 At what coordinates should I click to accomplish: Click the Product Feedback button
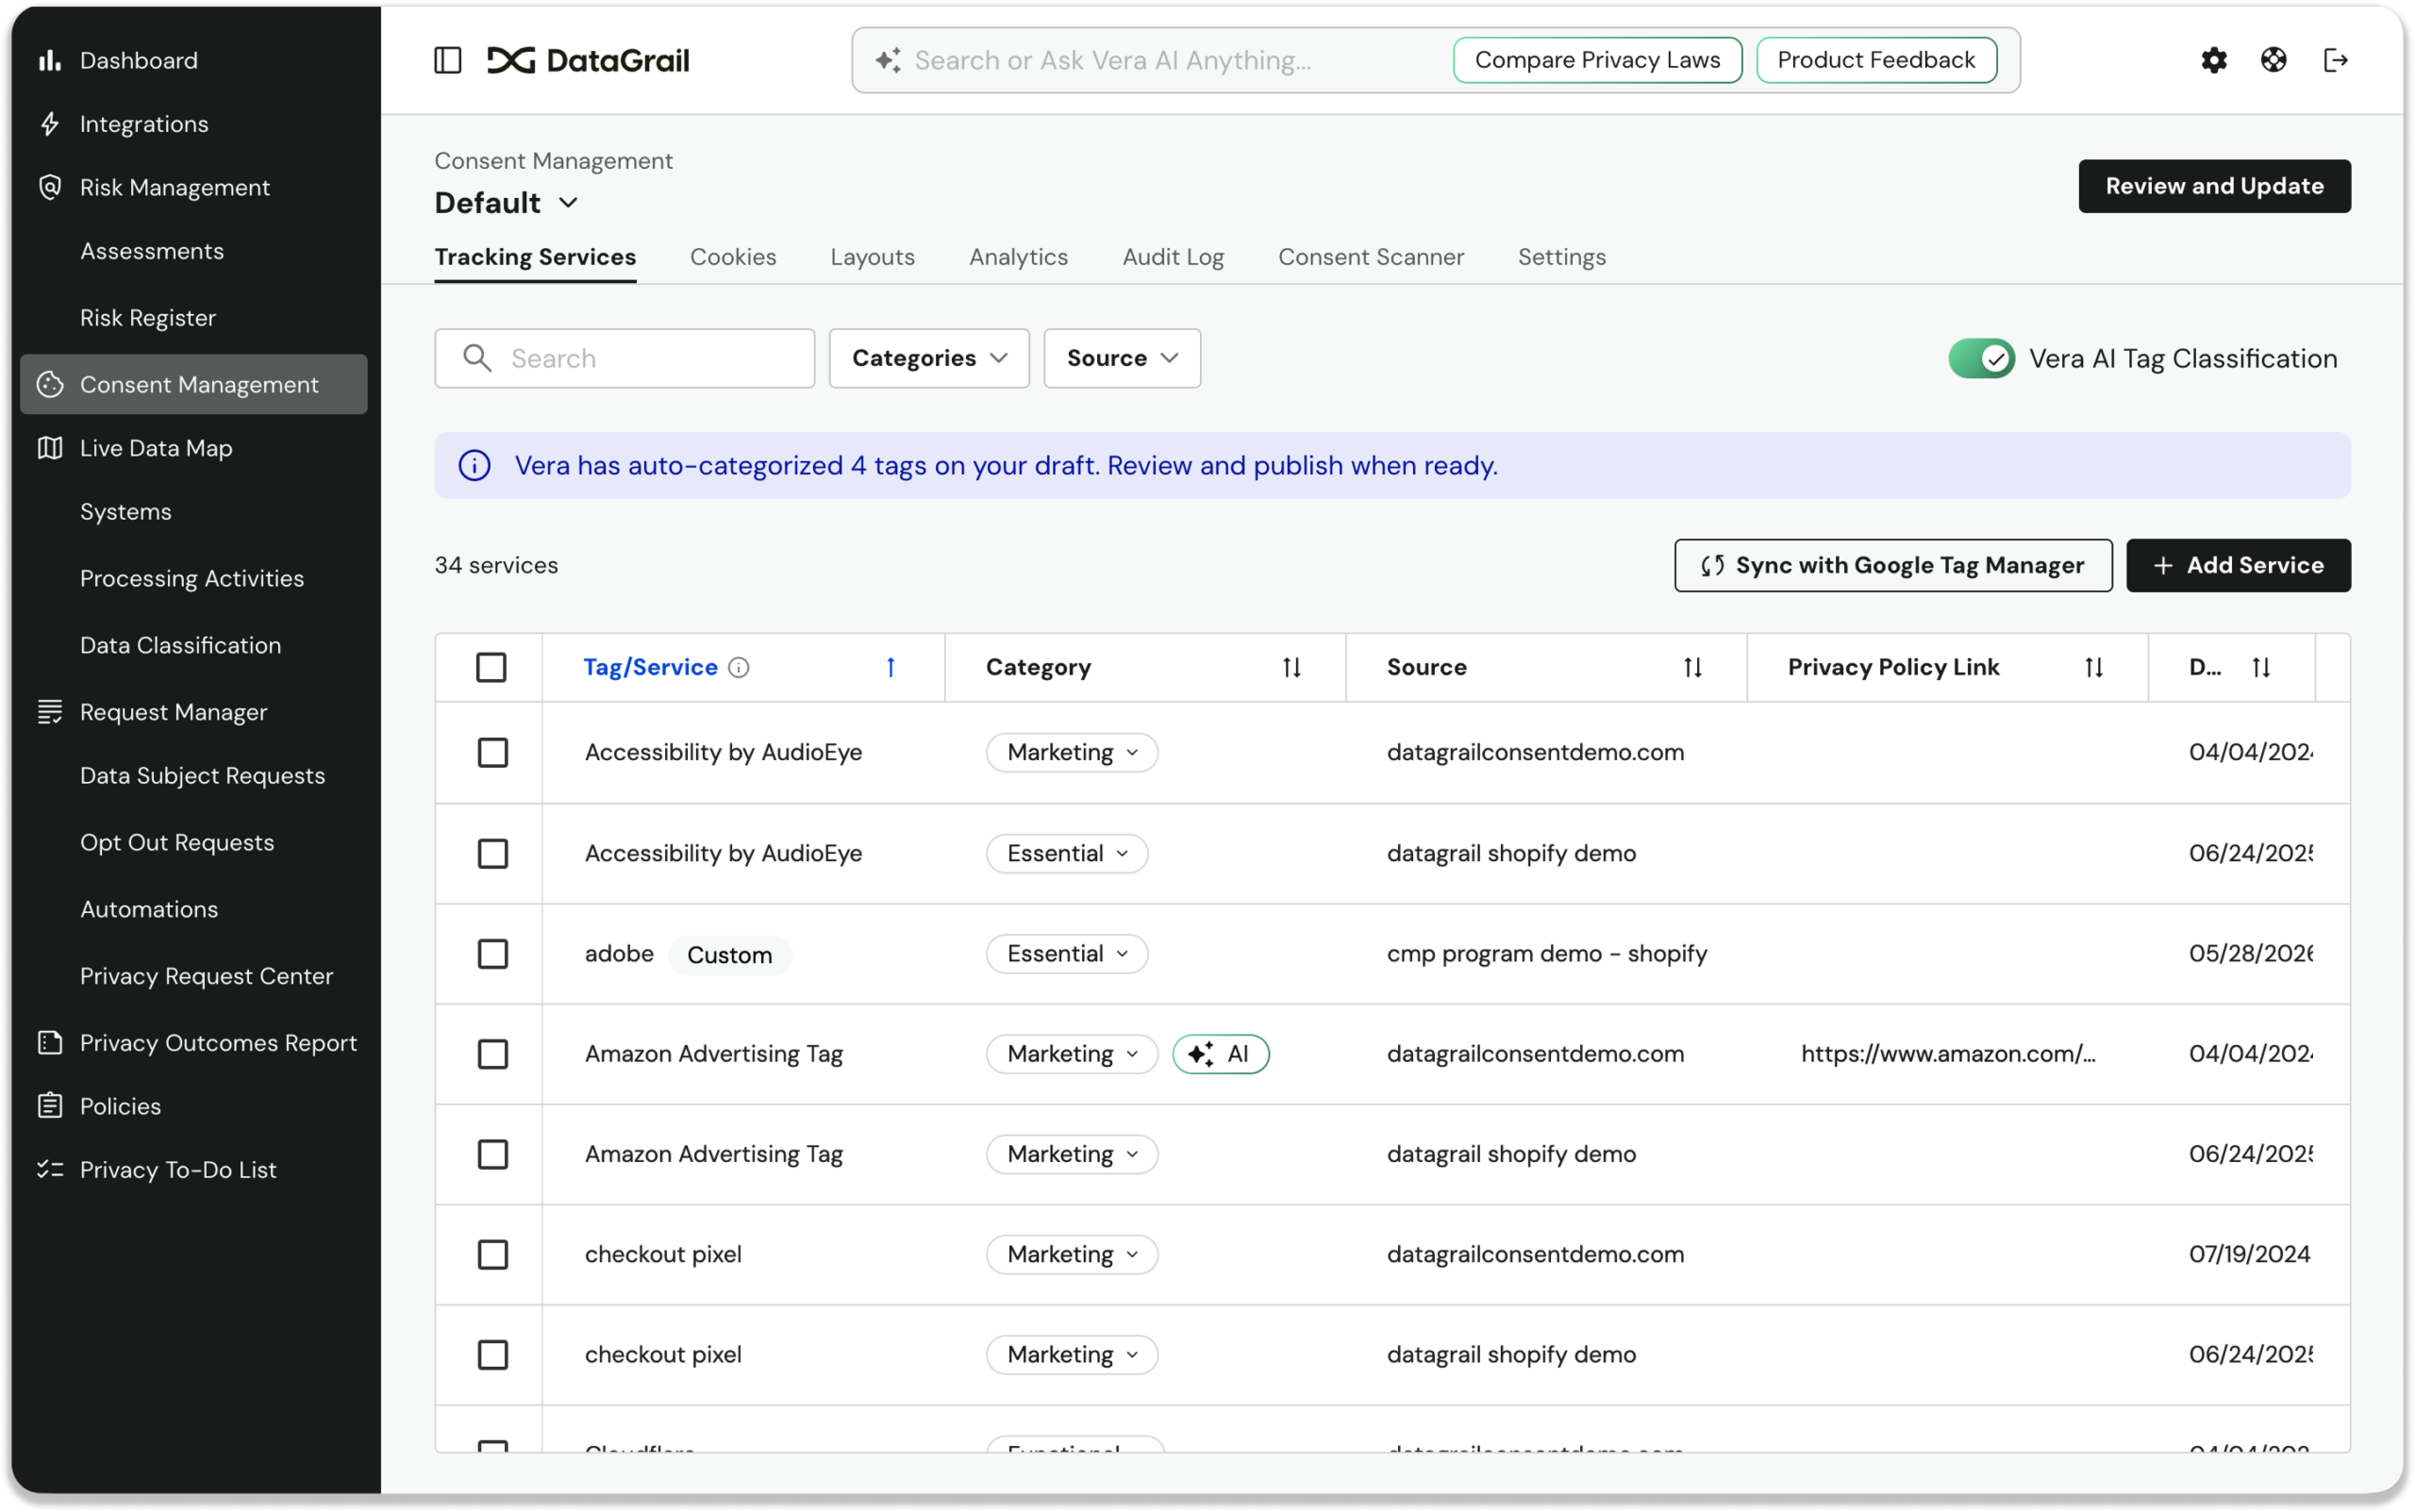coord(1876,60)
